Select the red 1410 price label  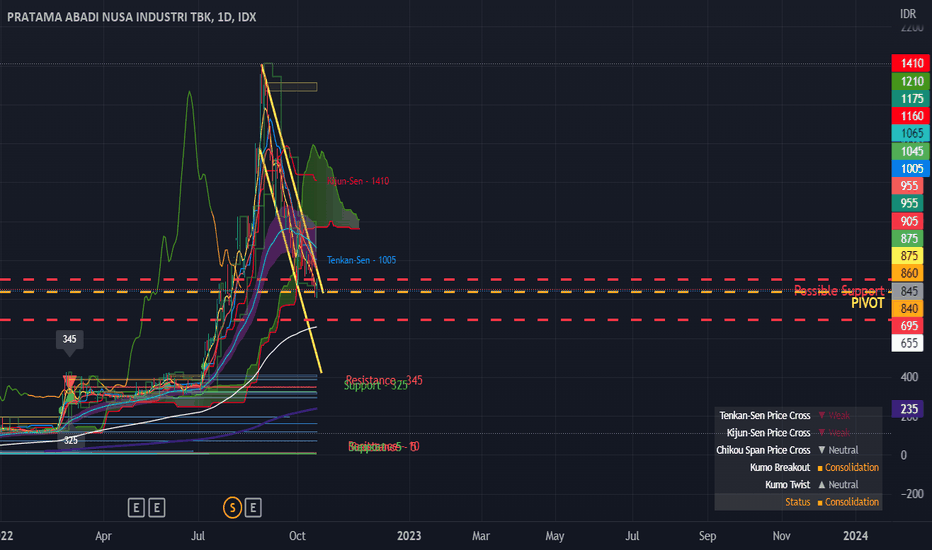pos(911,63)
